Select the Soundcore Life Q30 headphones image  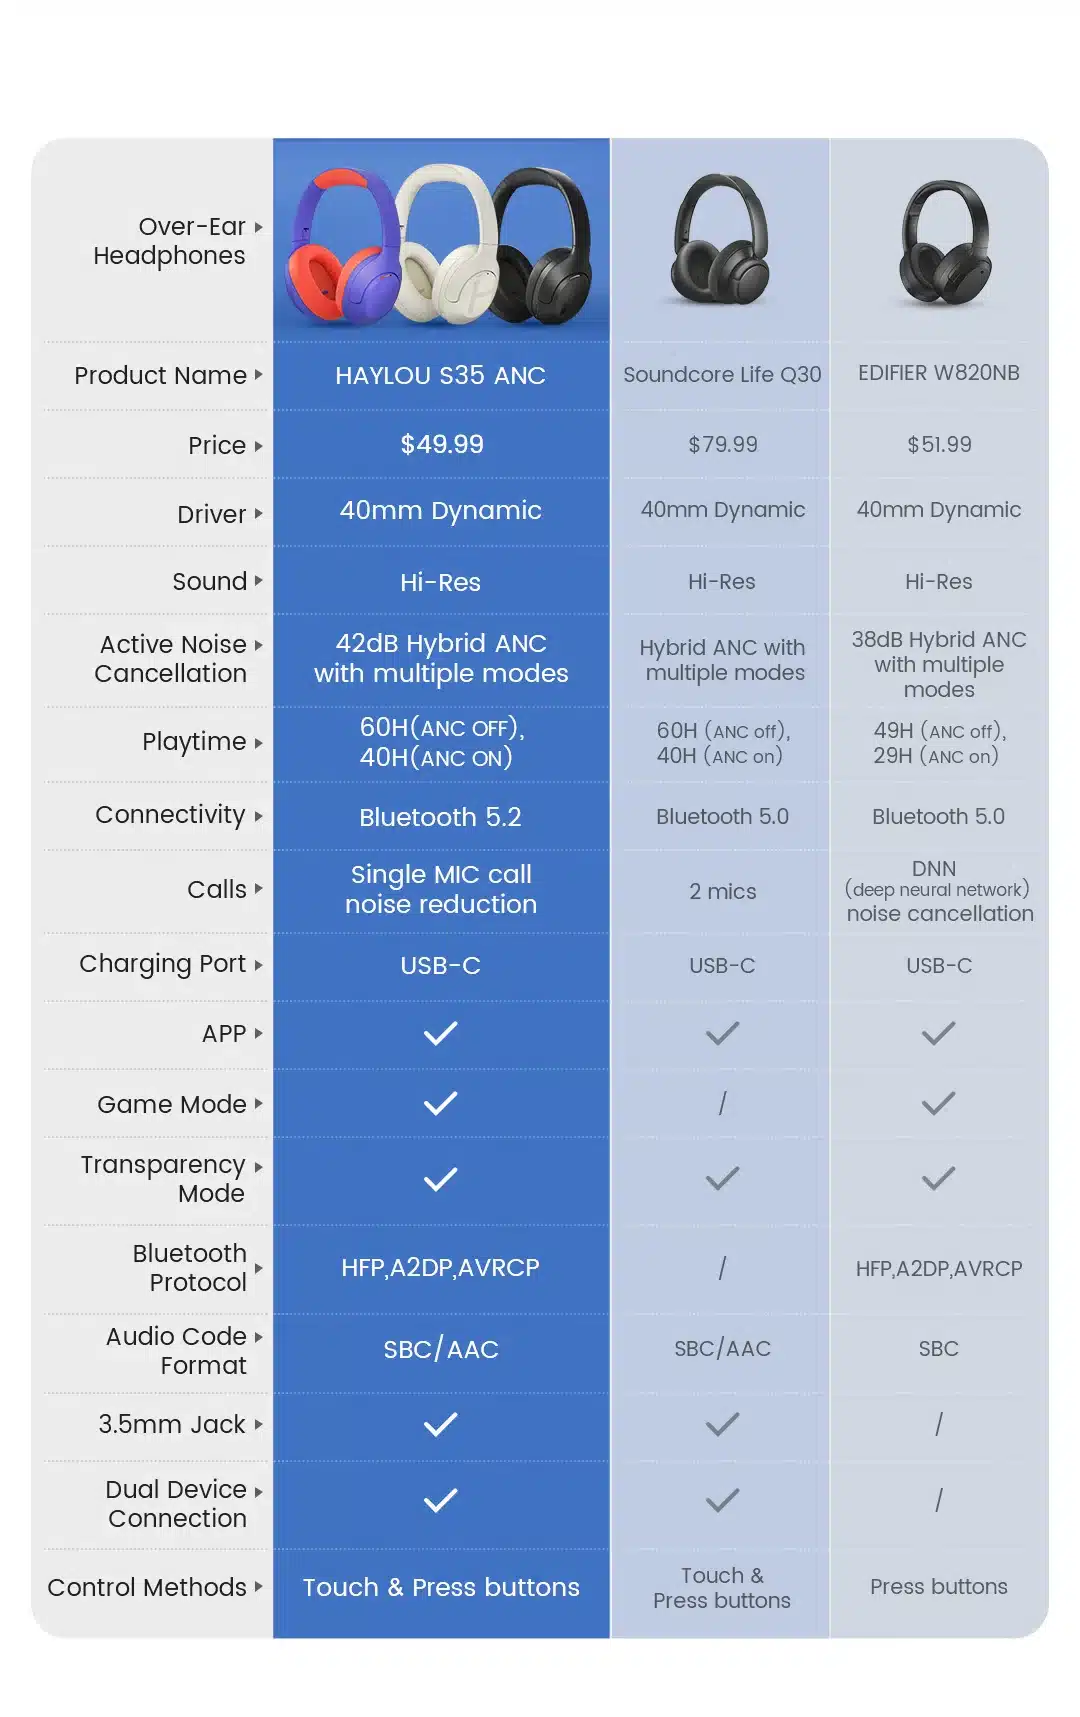pyautogui.click(x=721, y=240)
